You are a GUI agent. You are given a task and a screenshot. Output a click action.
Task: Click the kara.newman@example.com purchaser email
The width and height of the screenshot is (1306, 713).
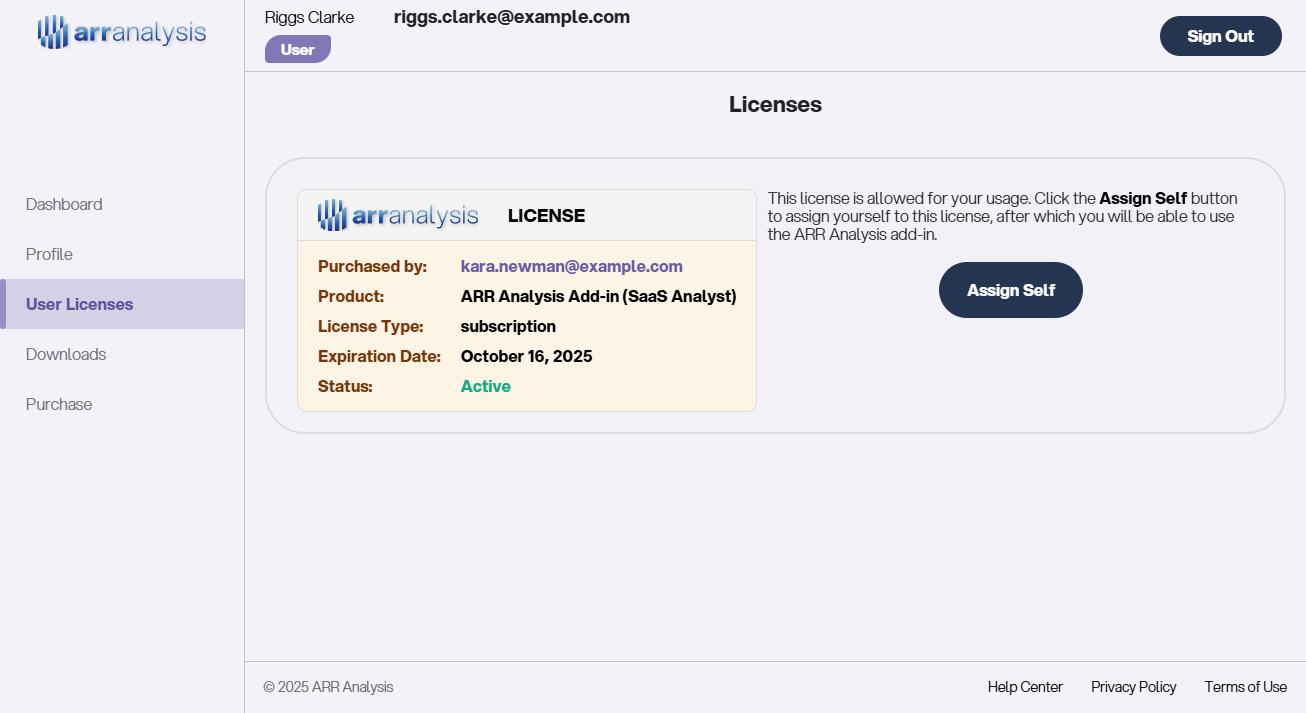pyautogui.click(x=571, y=266)
